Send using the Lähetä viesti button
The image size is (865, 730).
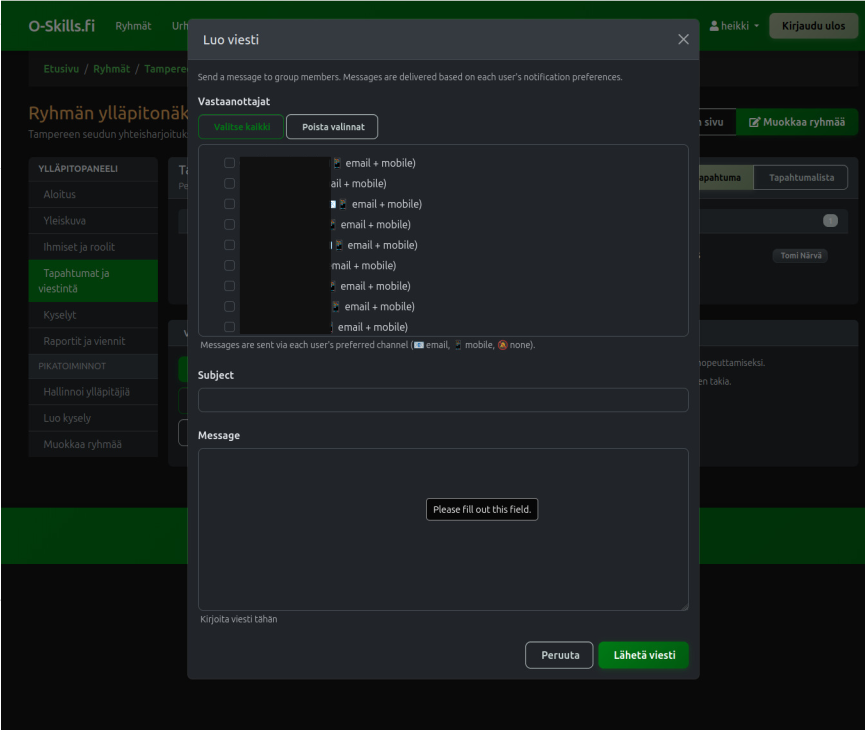[643, 655]
